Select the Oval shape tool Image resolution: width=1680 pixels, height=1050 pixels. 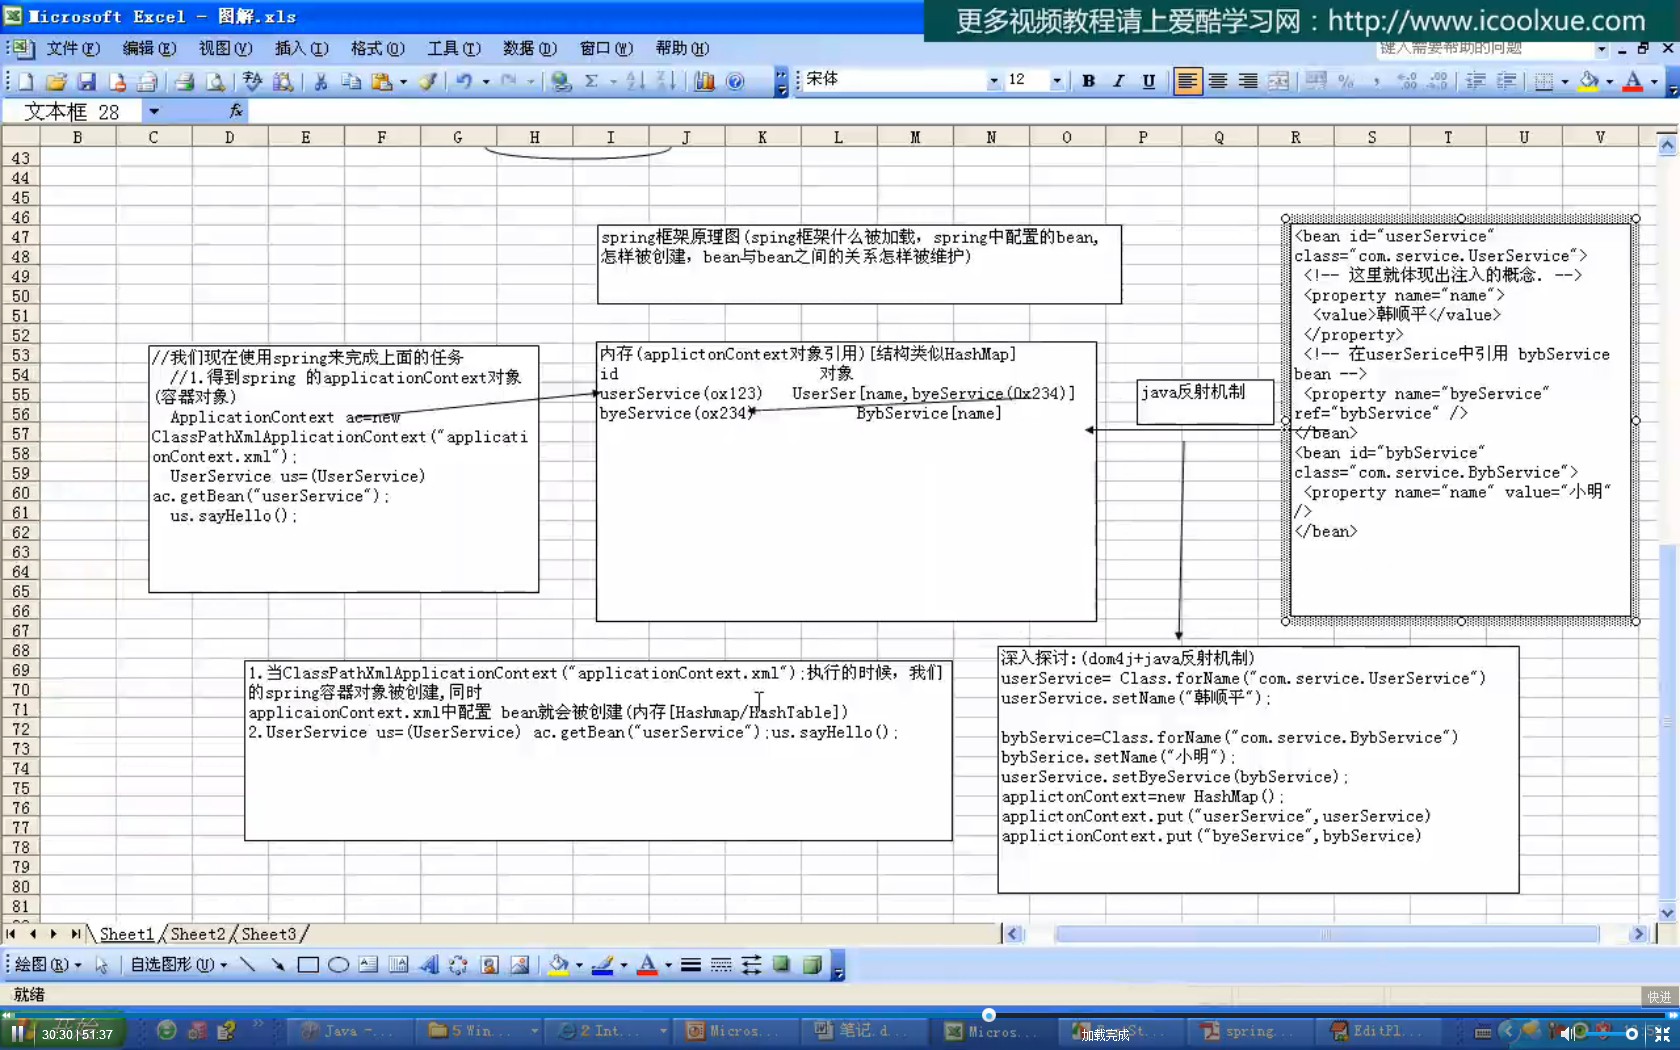click(338, 965)
